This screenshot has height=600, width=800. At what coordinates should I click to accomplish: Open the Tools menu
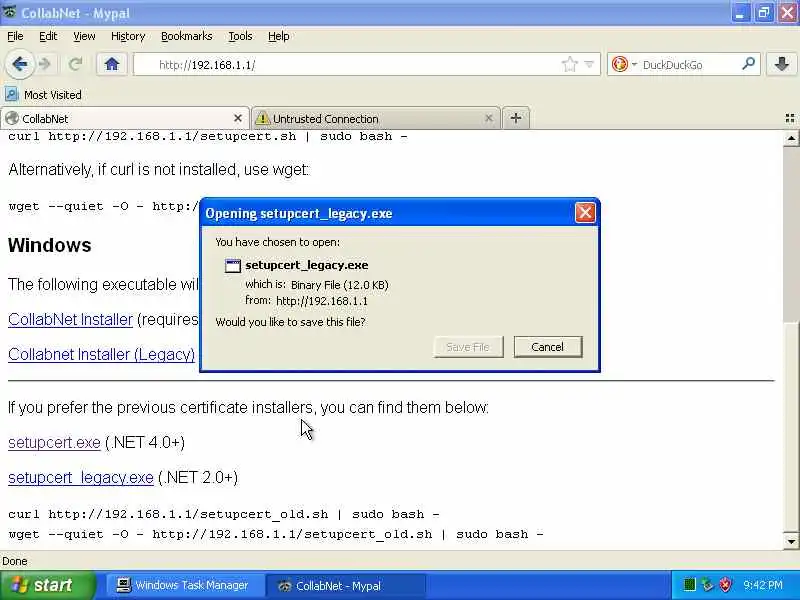[240, 36]
